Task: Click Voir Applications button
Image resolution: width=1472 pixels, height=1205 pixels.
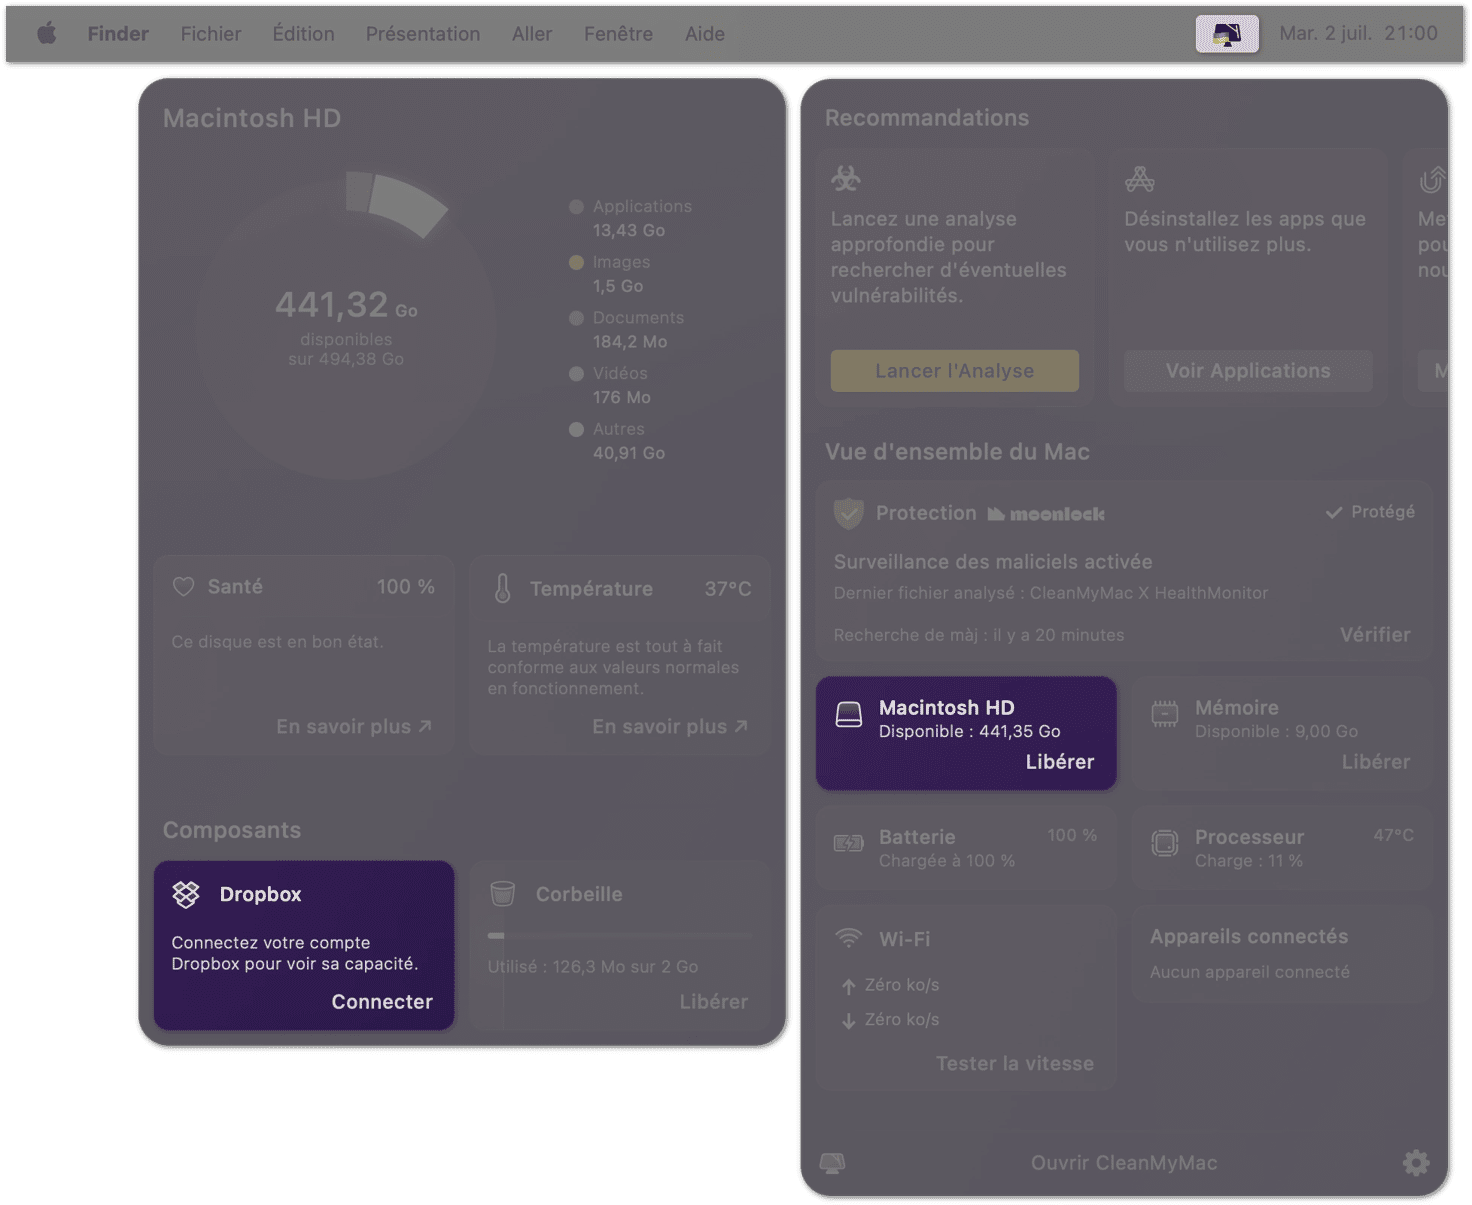Action: click(1248, 371)
